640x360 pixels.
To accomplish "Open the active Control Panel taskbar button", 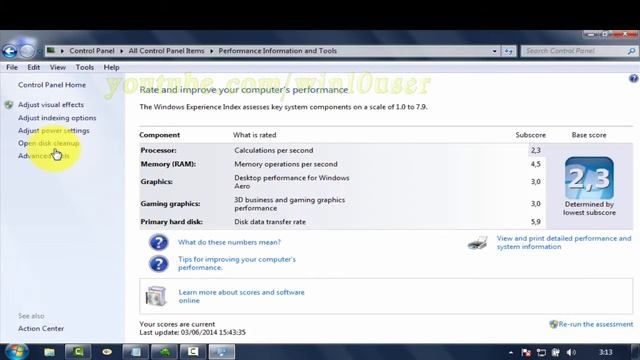I will click(x=222, y=352).
